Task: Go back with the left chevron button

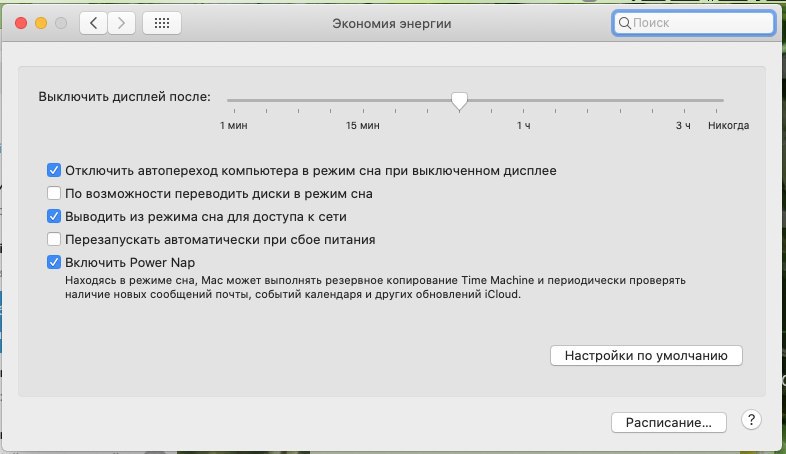Action: point(93,23)
